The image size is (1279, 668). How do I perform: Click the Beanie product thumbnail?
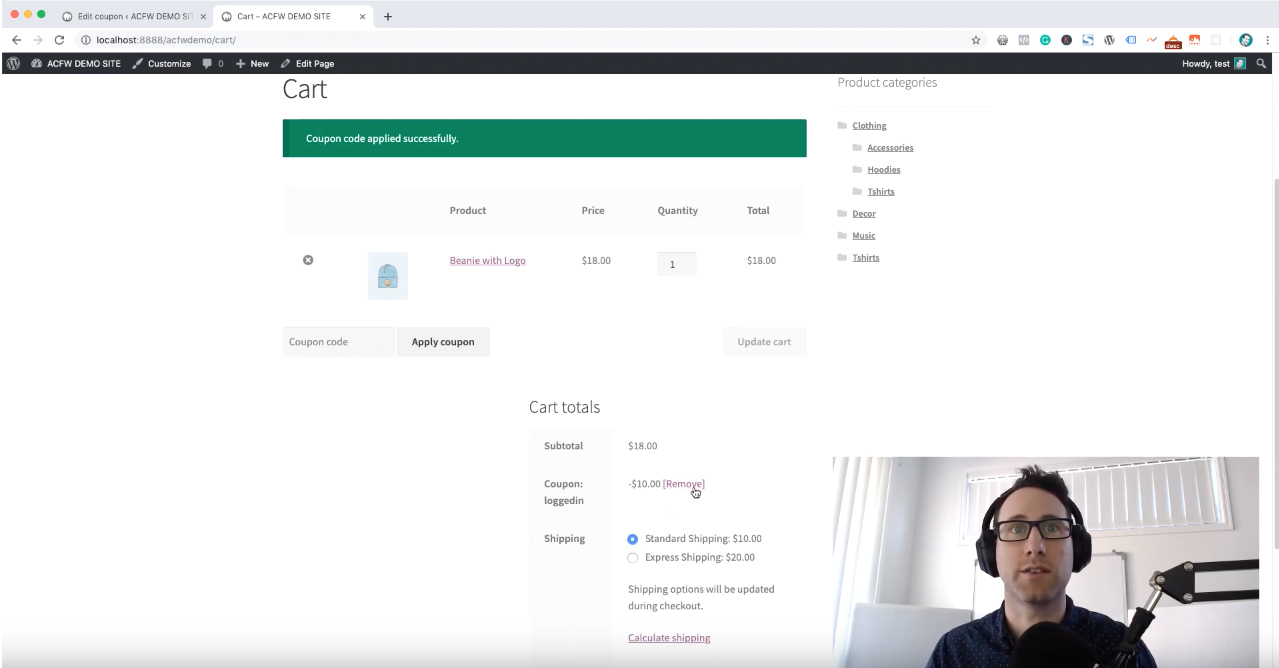tap(388, 276)
